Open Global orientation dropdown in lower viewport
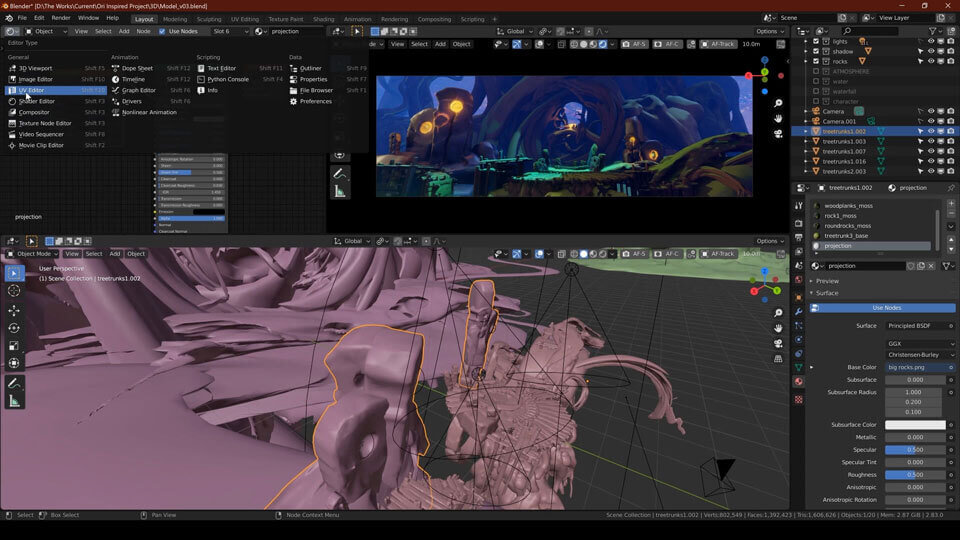960x540 pixels. tap(351, 241)
